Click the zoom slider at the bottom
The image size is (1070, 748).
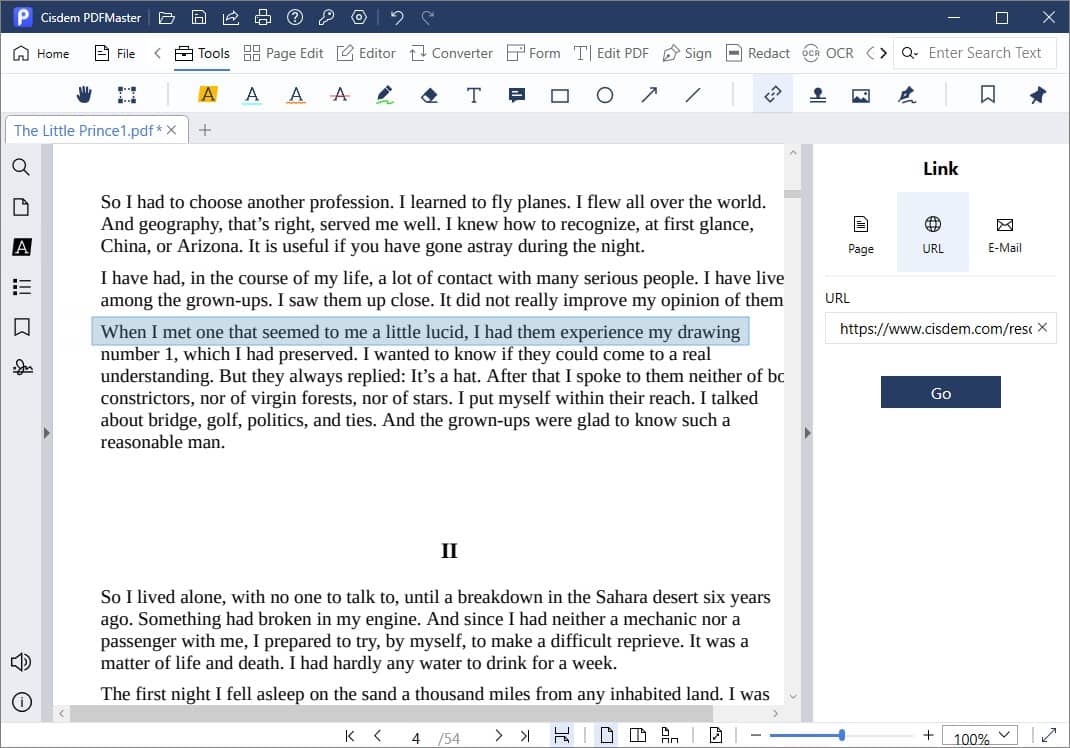(x=843, y=732)
